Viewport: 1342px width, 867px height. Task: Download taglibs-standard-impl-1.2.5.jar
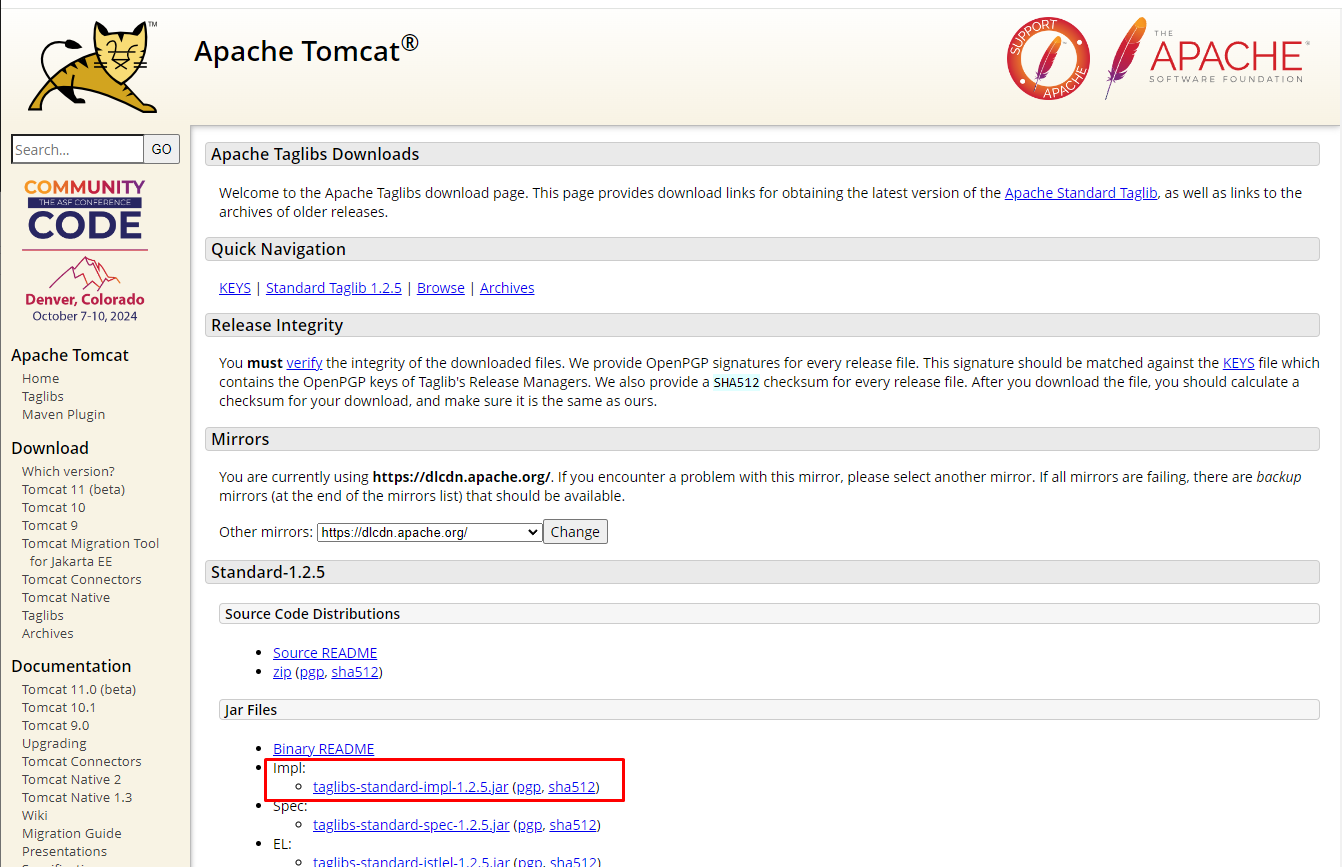[x=410, y=787]
